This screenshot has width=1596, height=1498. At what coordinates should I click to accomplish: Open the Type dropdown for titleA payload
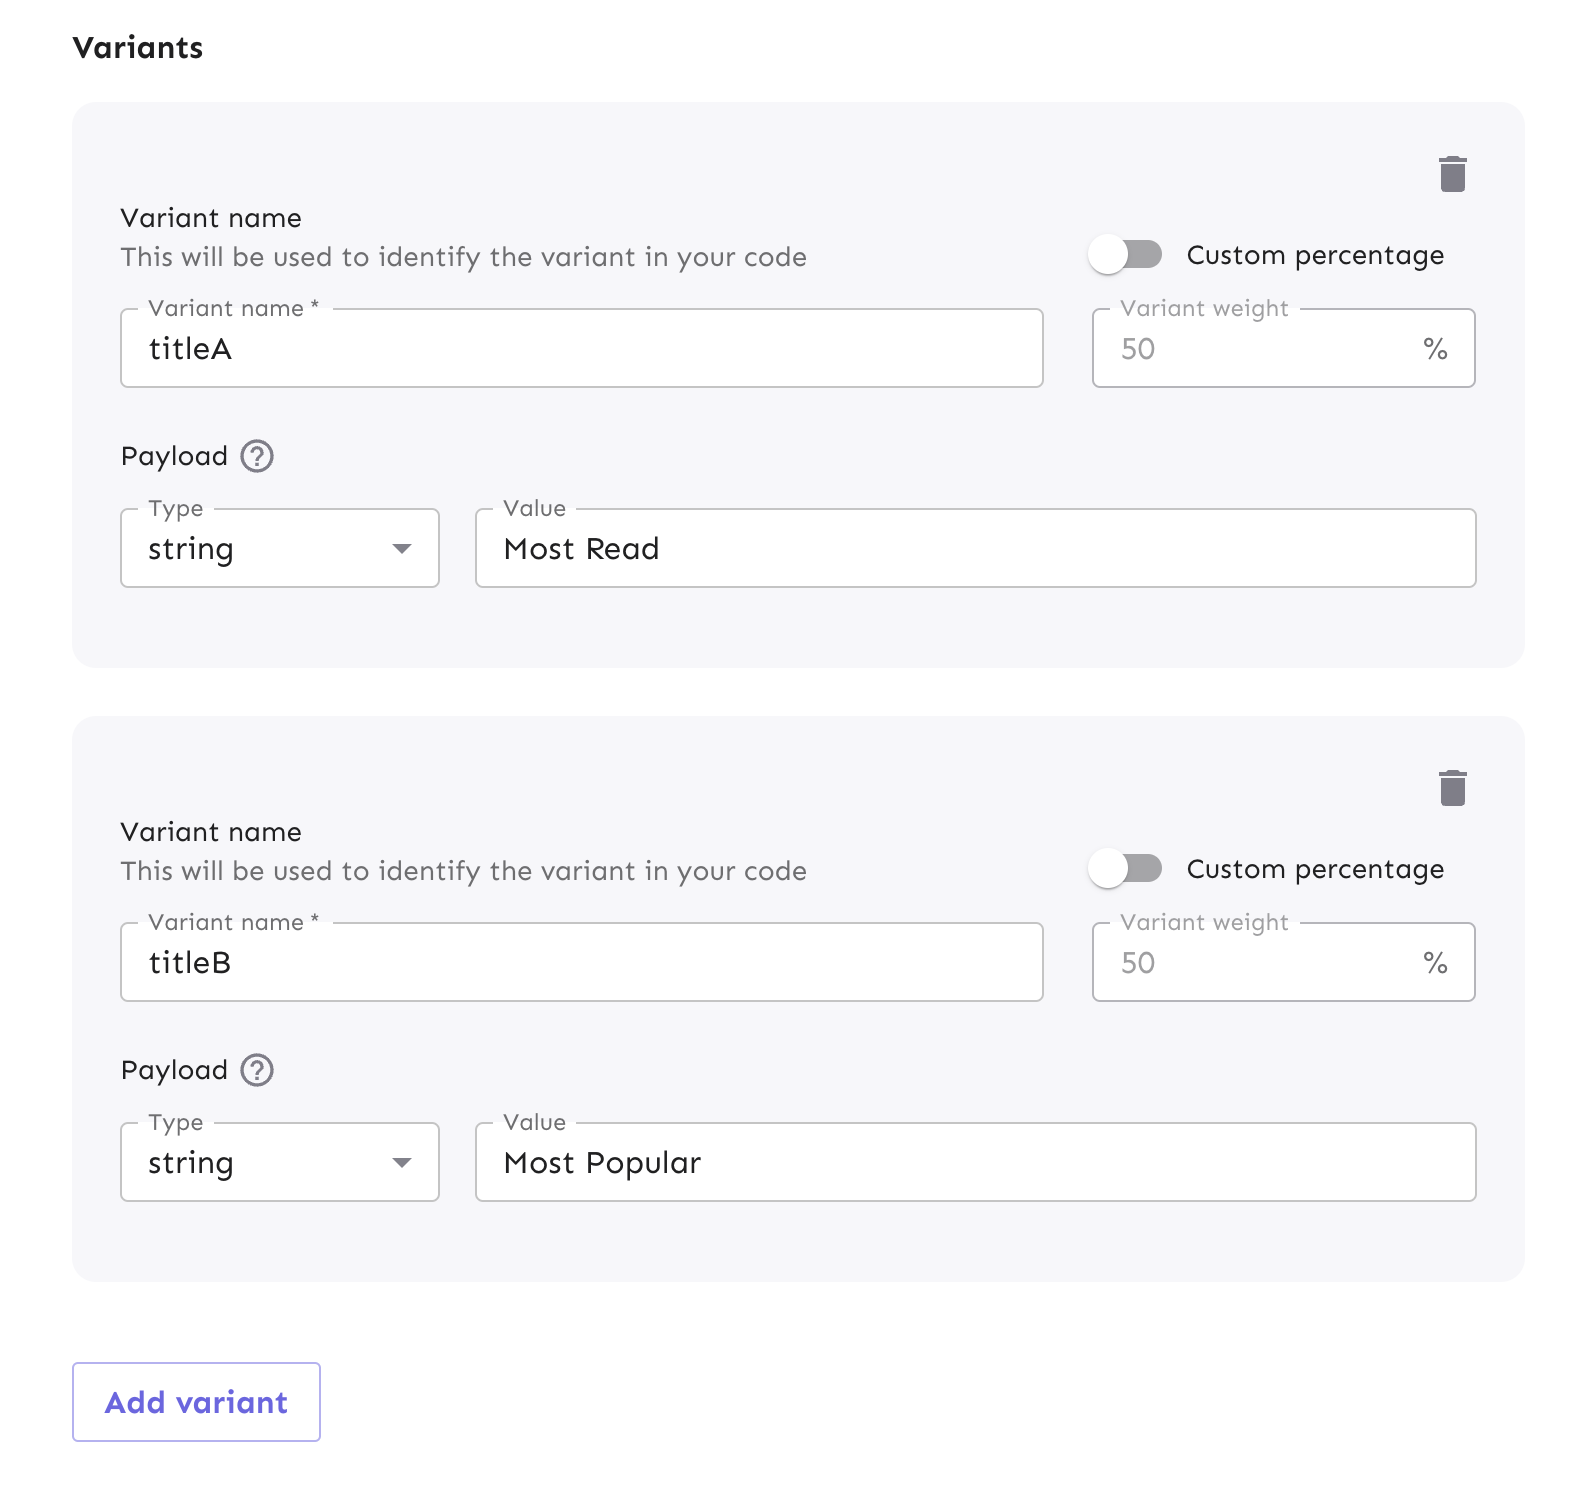279,548
